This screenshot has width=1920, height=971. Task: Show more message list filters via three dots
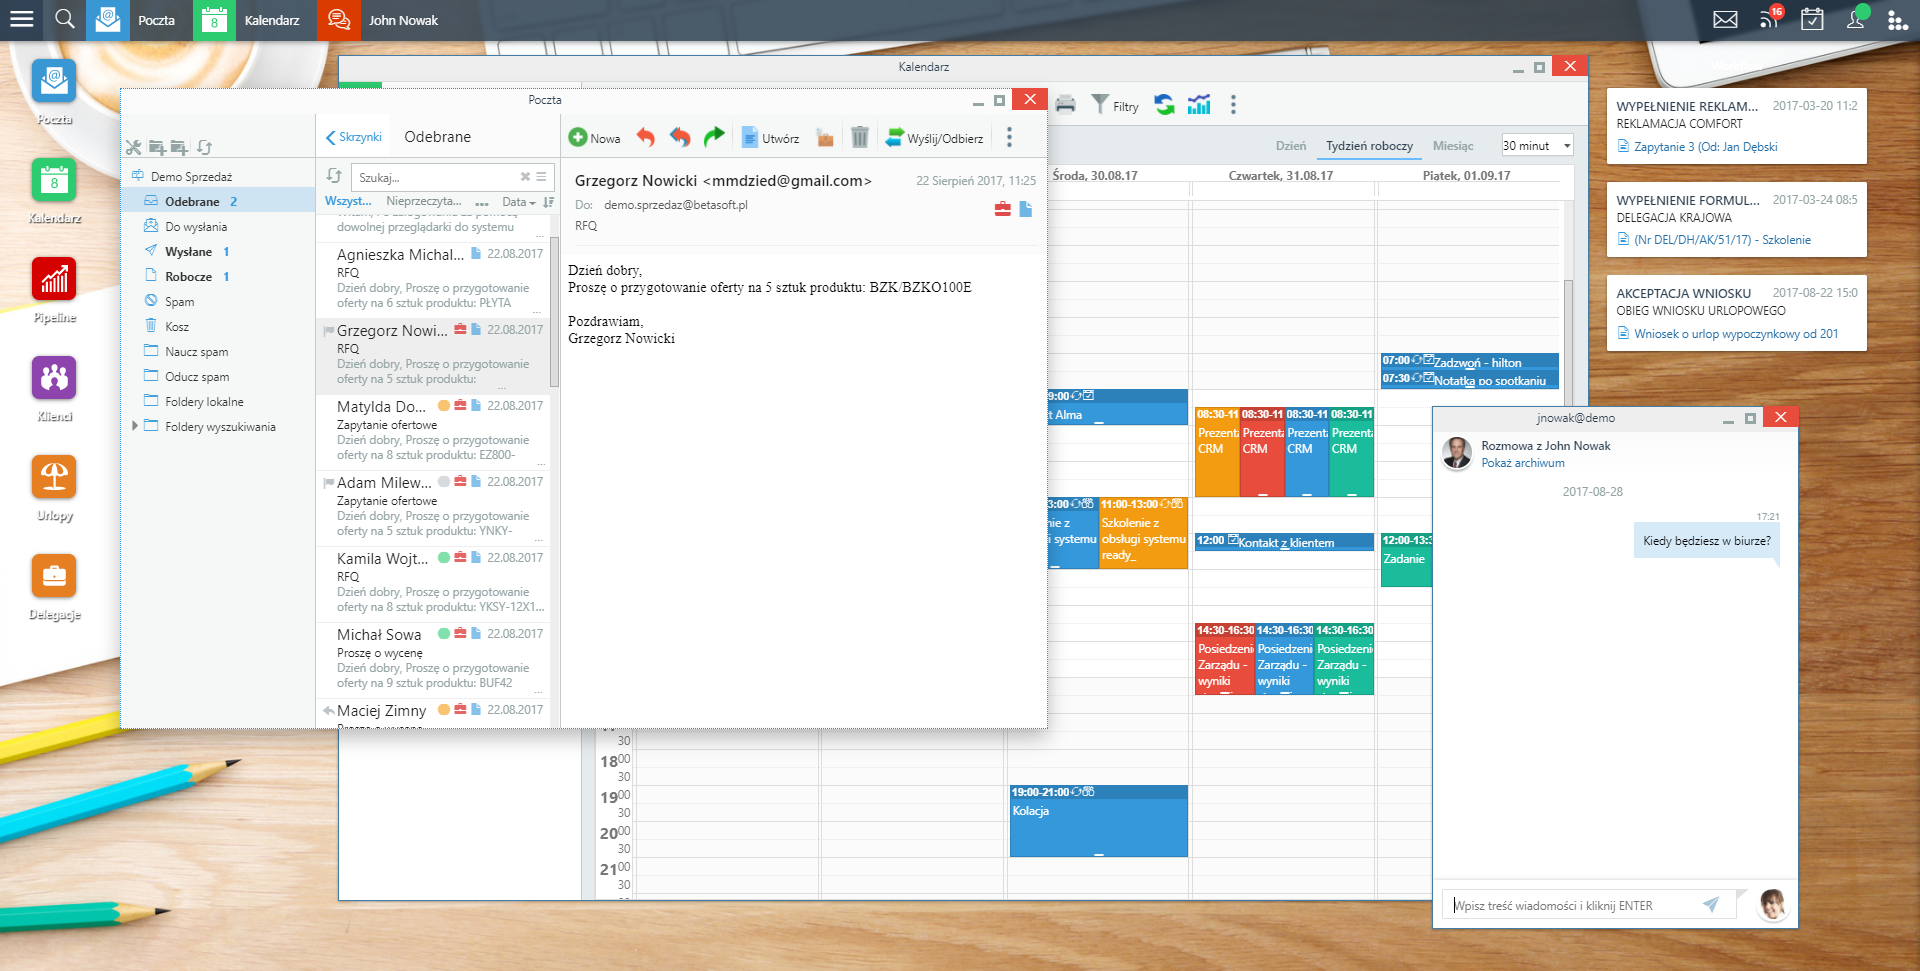[482, 203]
